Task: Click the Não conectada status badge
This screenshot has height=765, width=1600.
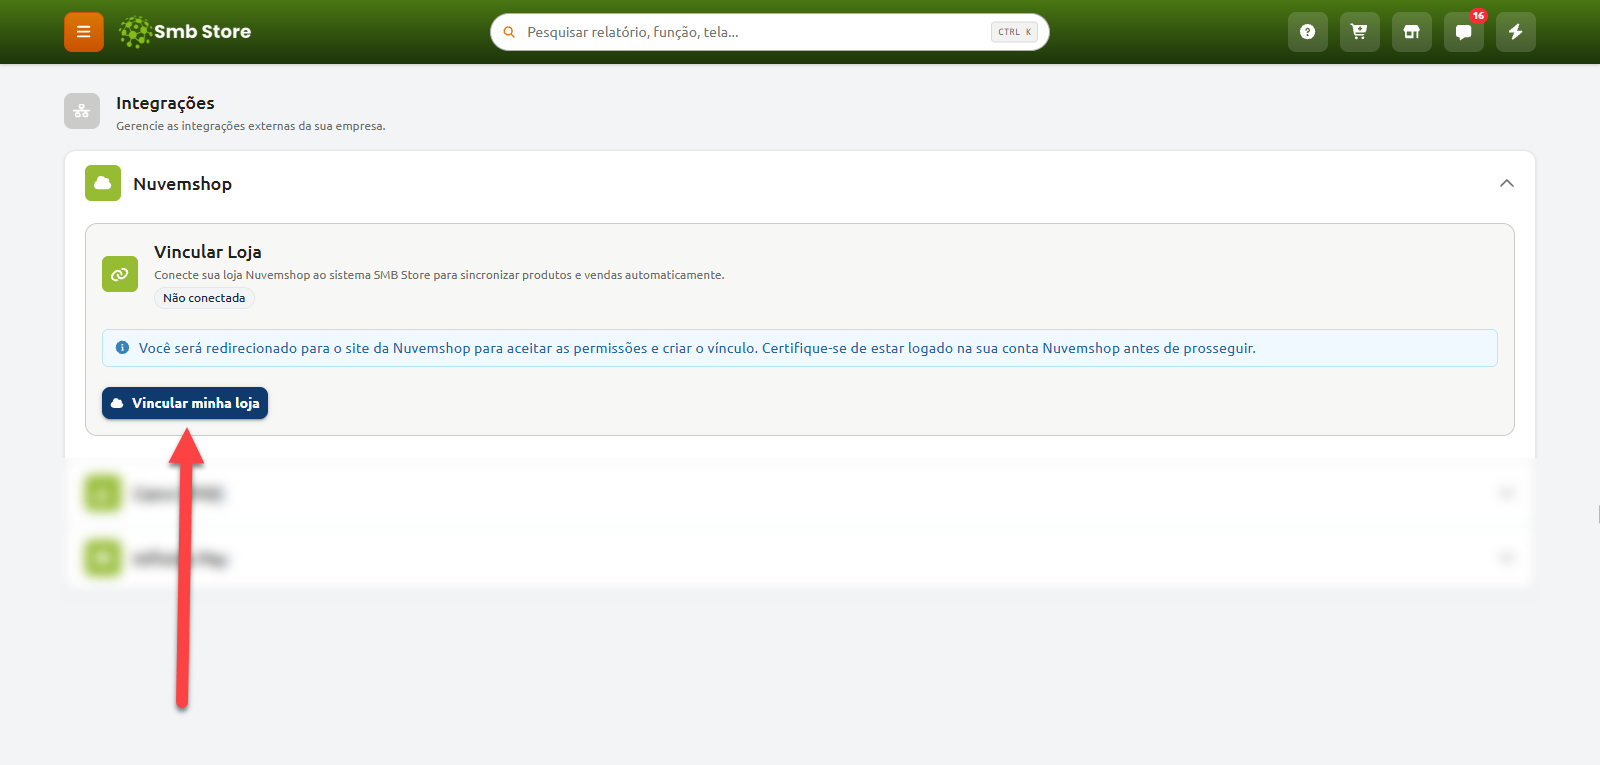Action: pyautogui.click(x=204, y=298)
